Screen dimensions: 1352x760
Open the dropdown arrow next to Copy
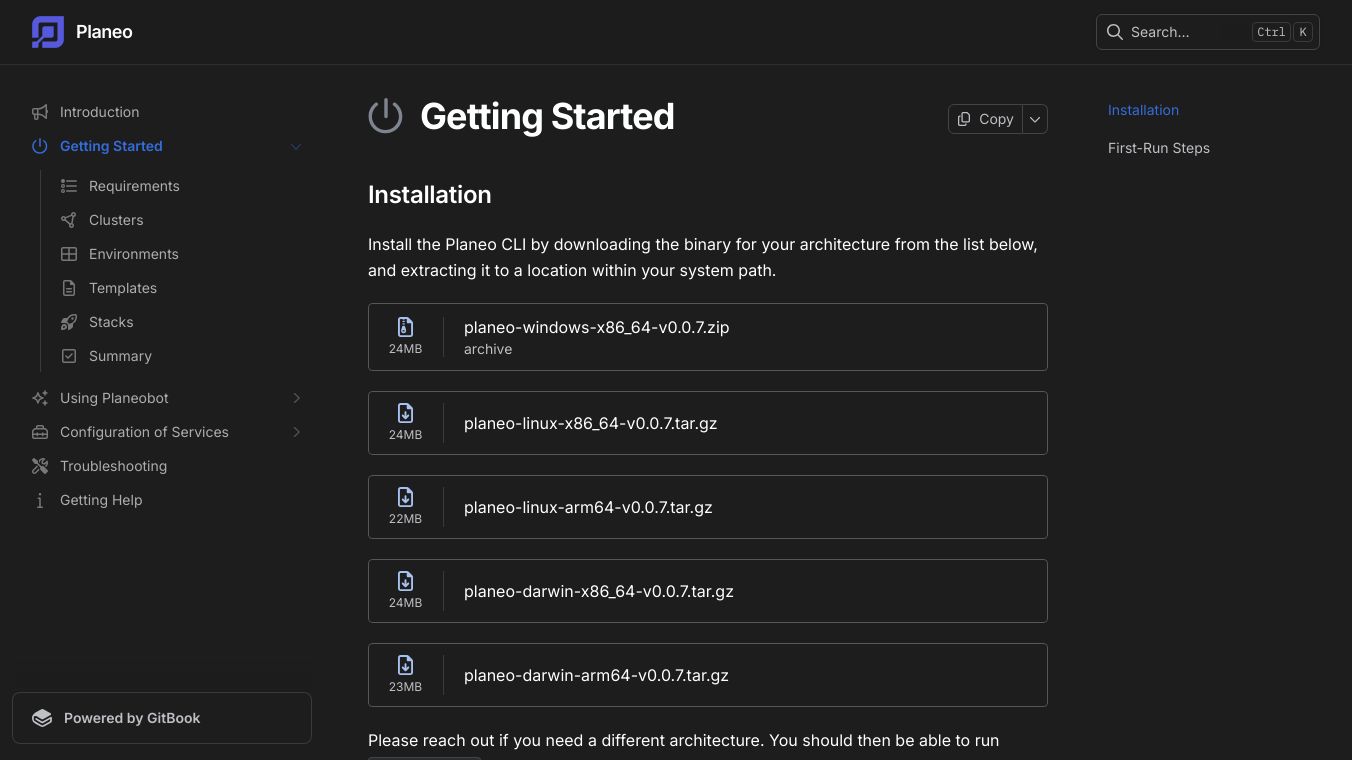[x=1035, y=119]
